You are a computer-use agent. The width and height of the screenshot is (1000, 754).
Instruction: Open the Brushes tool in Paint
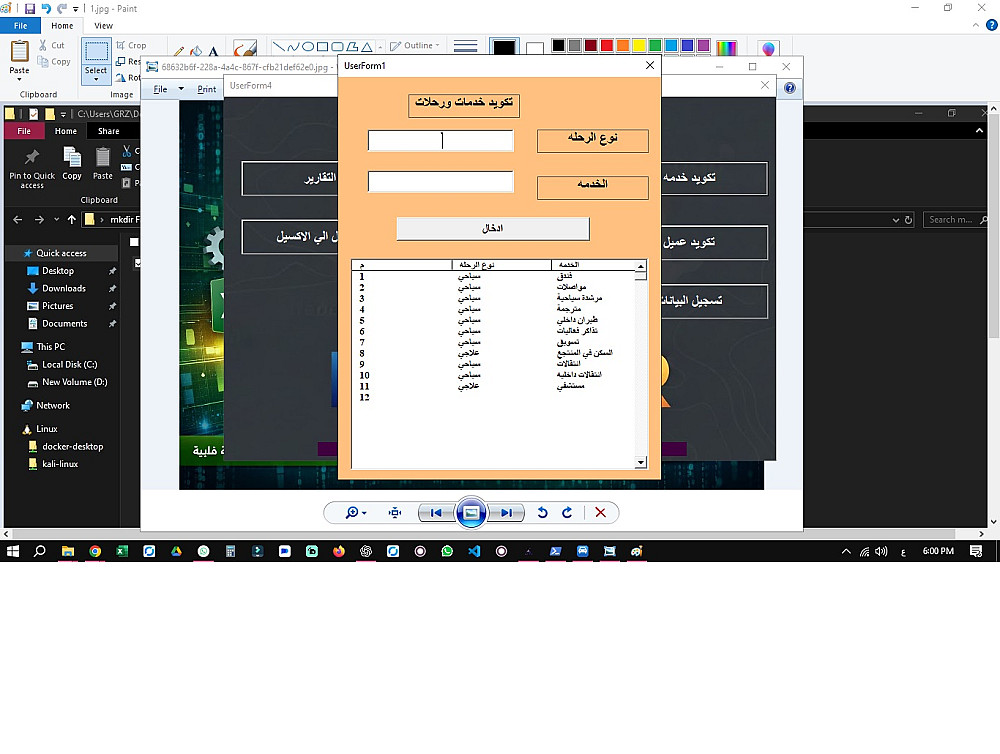click(244, 48)
